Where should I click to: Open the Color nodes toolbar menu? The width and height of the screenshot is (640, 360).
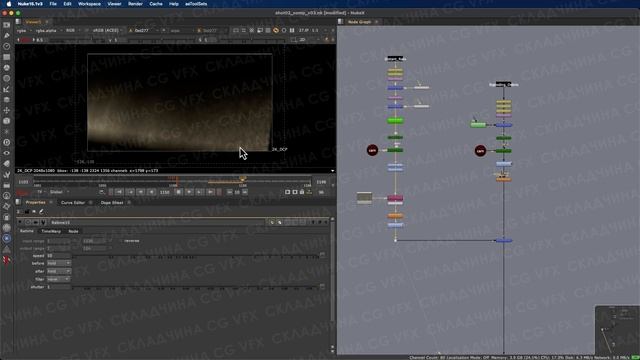pyautogui.click(x=7, y=67)
